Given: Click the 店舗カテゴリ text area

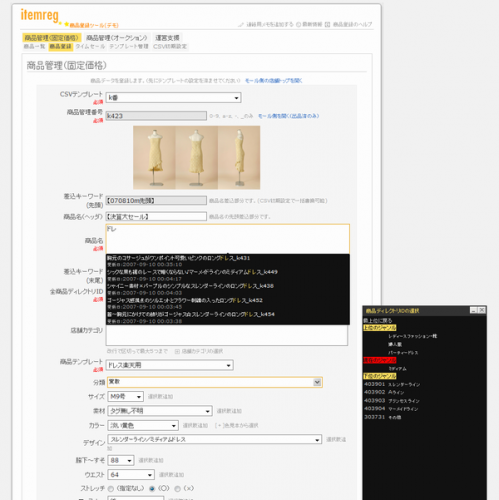Looking at the screenshot, I should click(227, 335).
